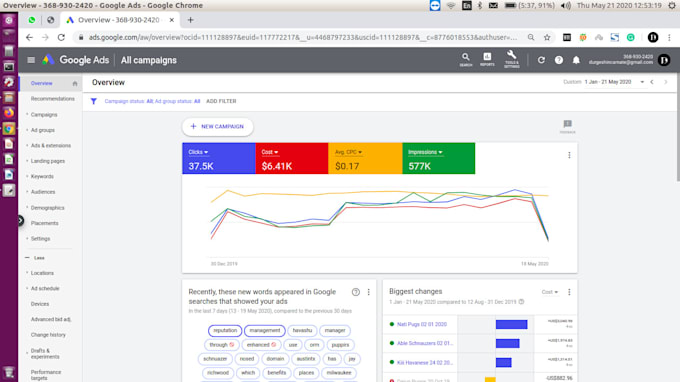This screenshot has width=680, height=382.
Task: Click the browser address bar
Action: 303,38
